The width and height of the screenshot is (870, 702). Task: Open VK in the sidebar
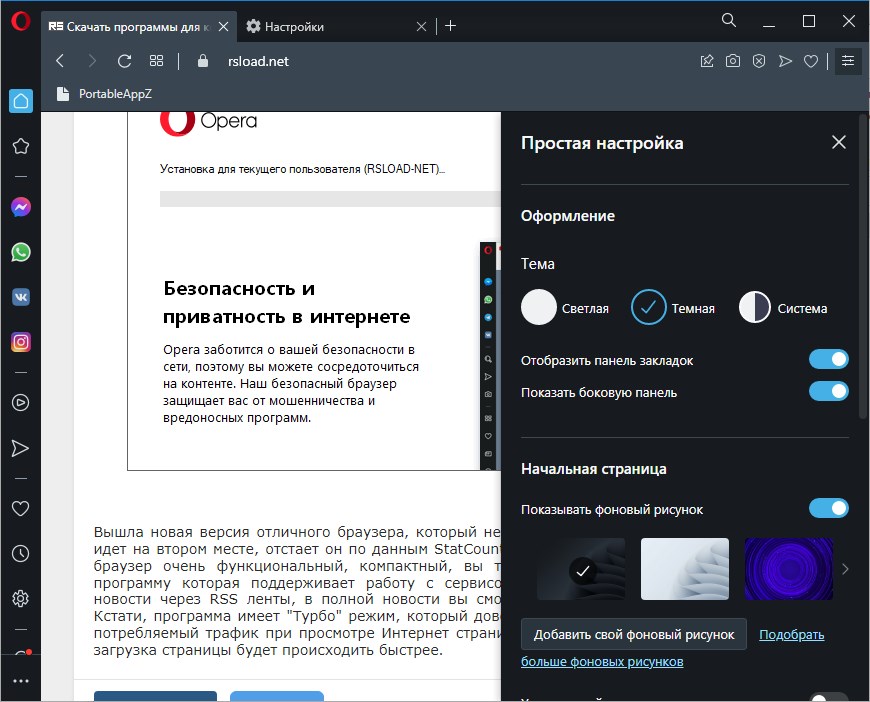pos(21,297)
